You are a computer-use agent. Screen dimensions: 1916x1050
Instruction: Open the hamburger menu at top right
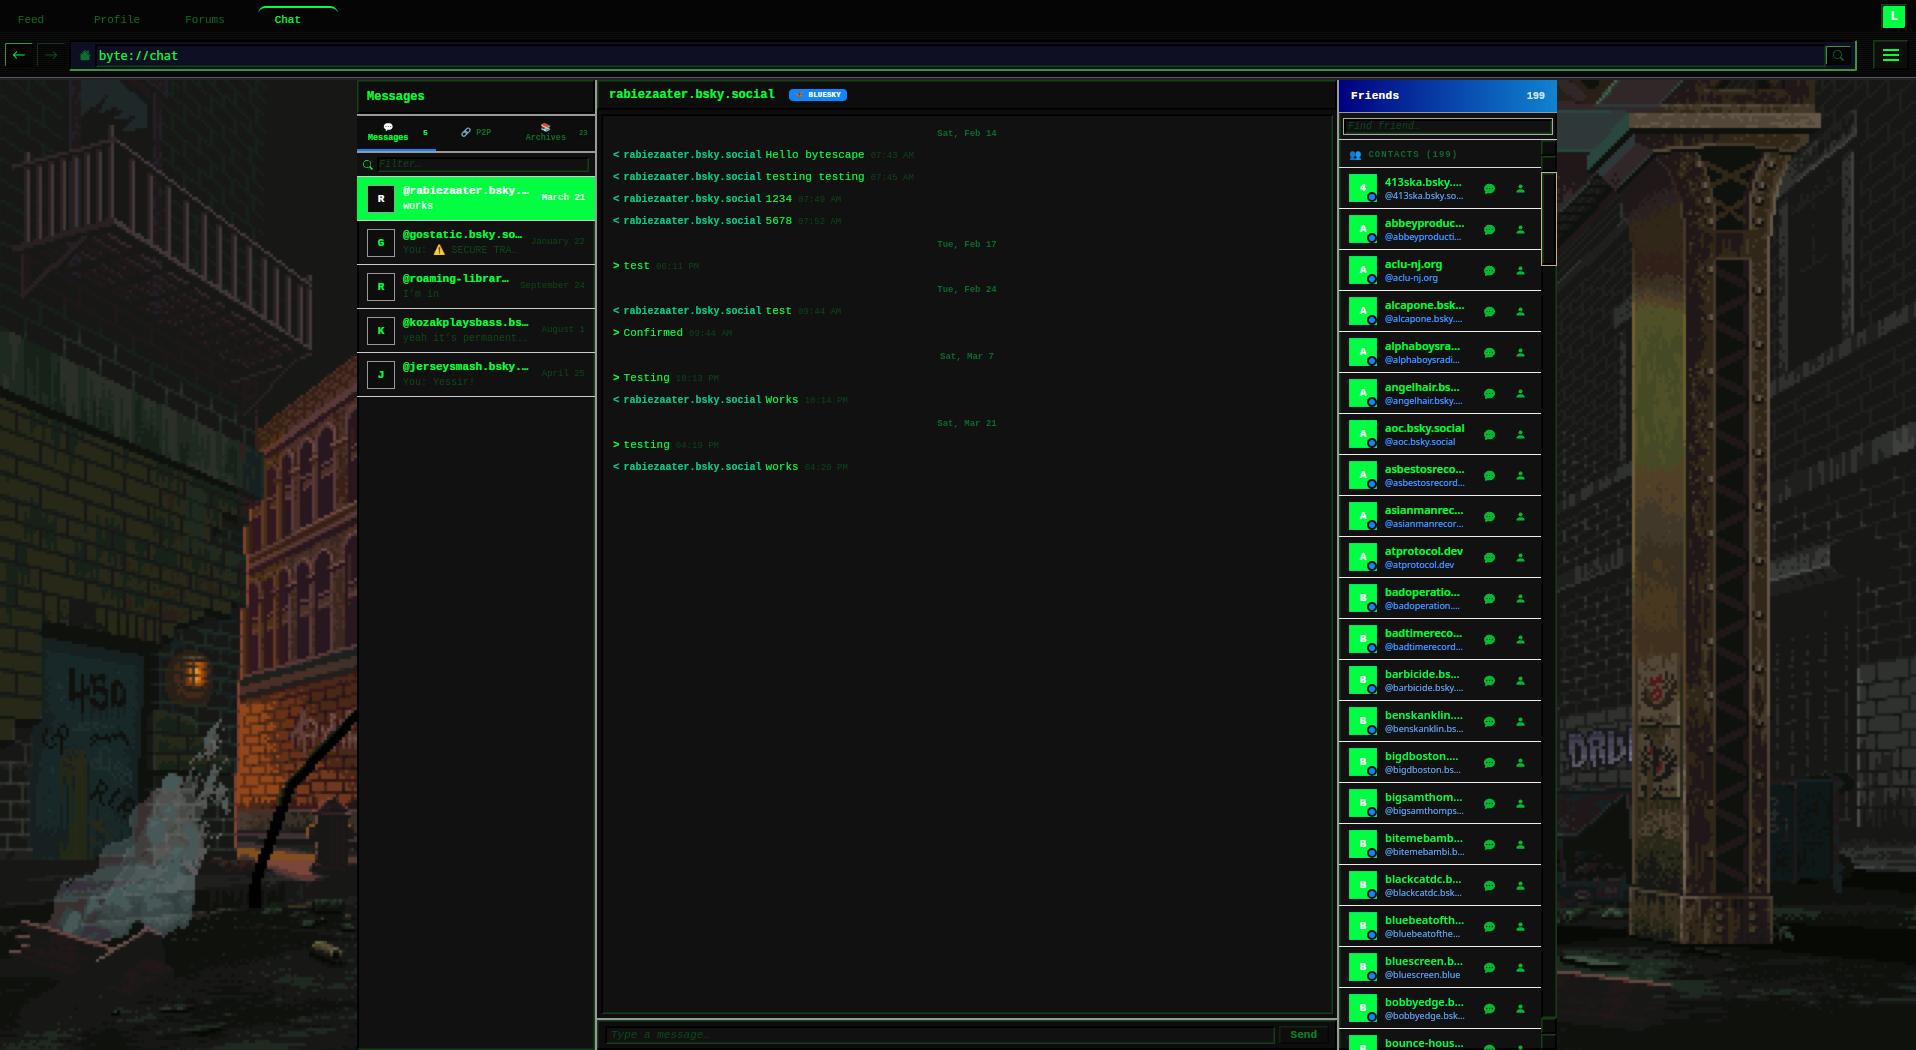tap(1890, 56)
